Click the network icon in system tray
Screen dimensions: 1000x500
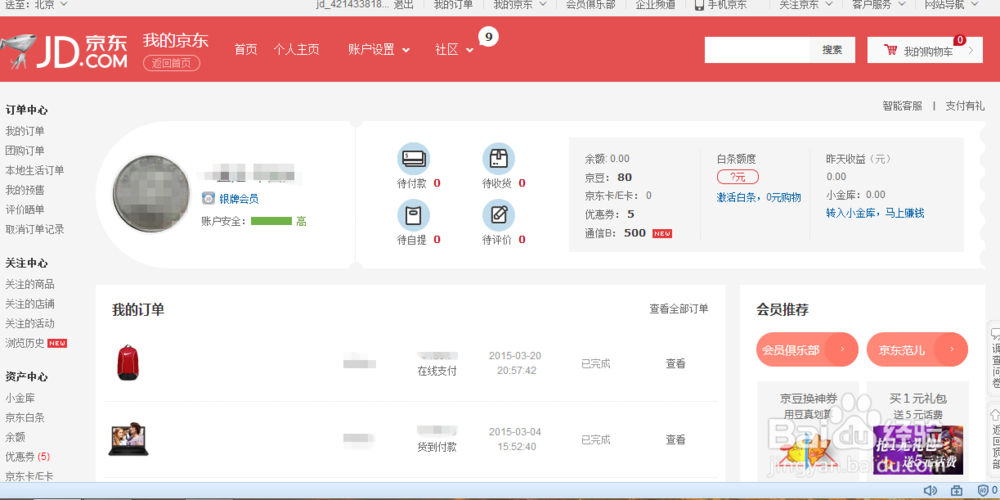(956, 490)
